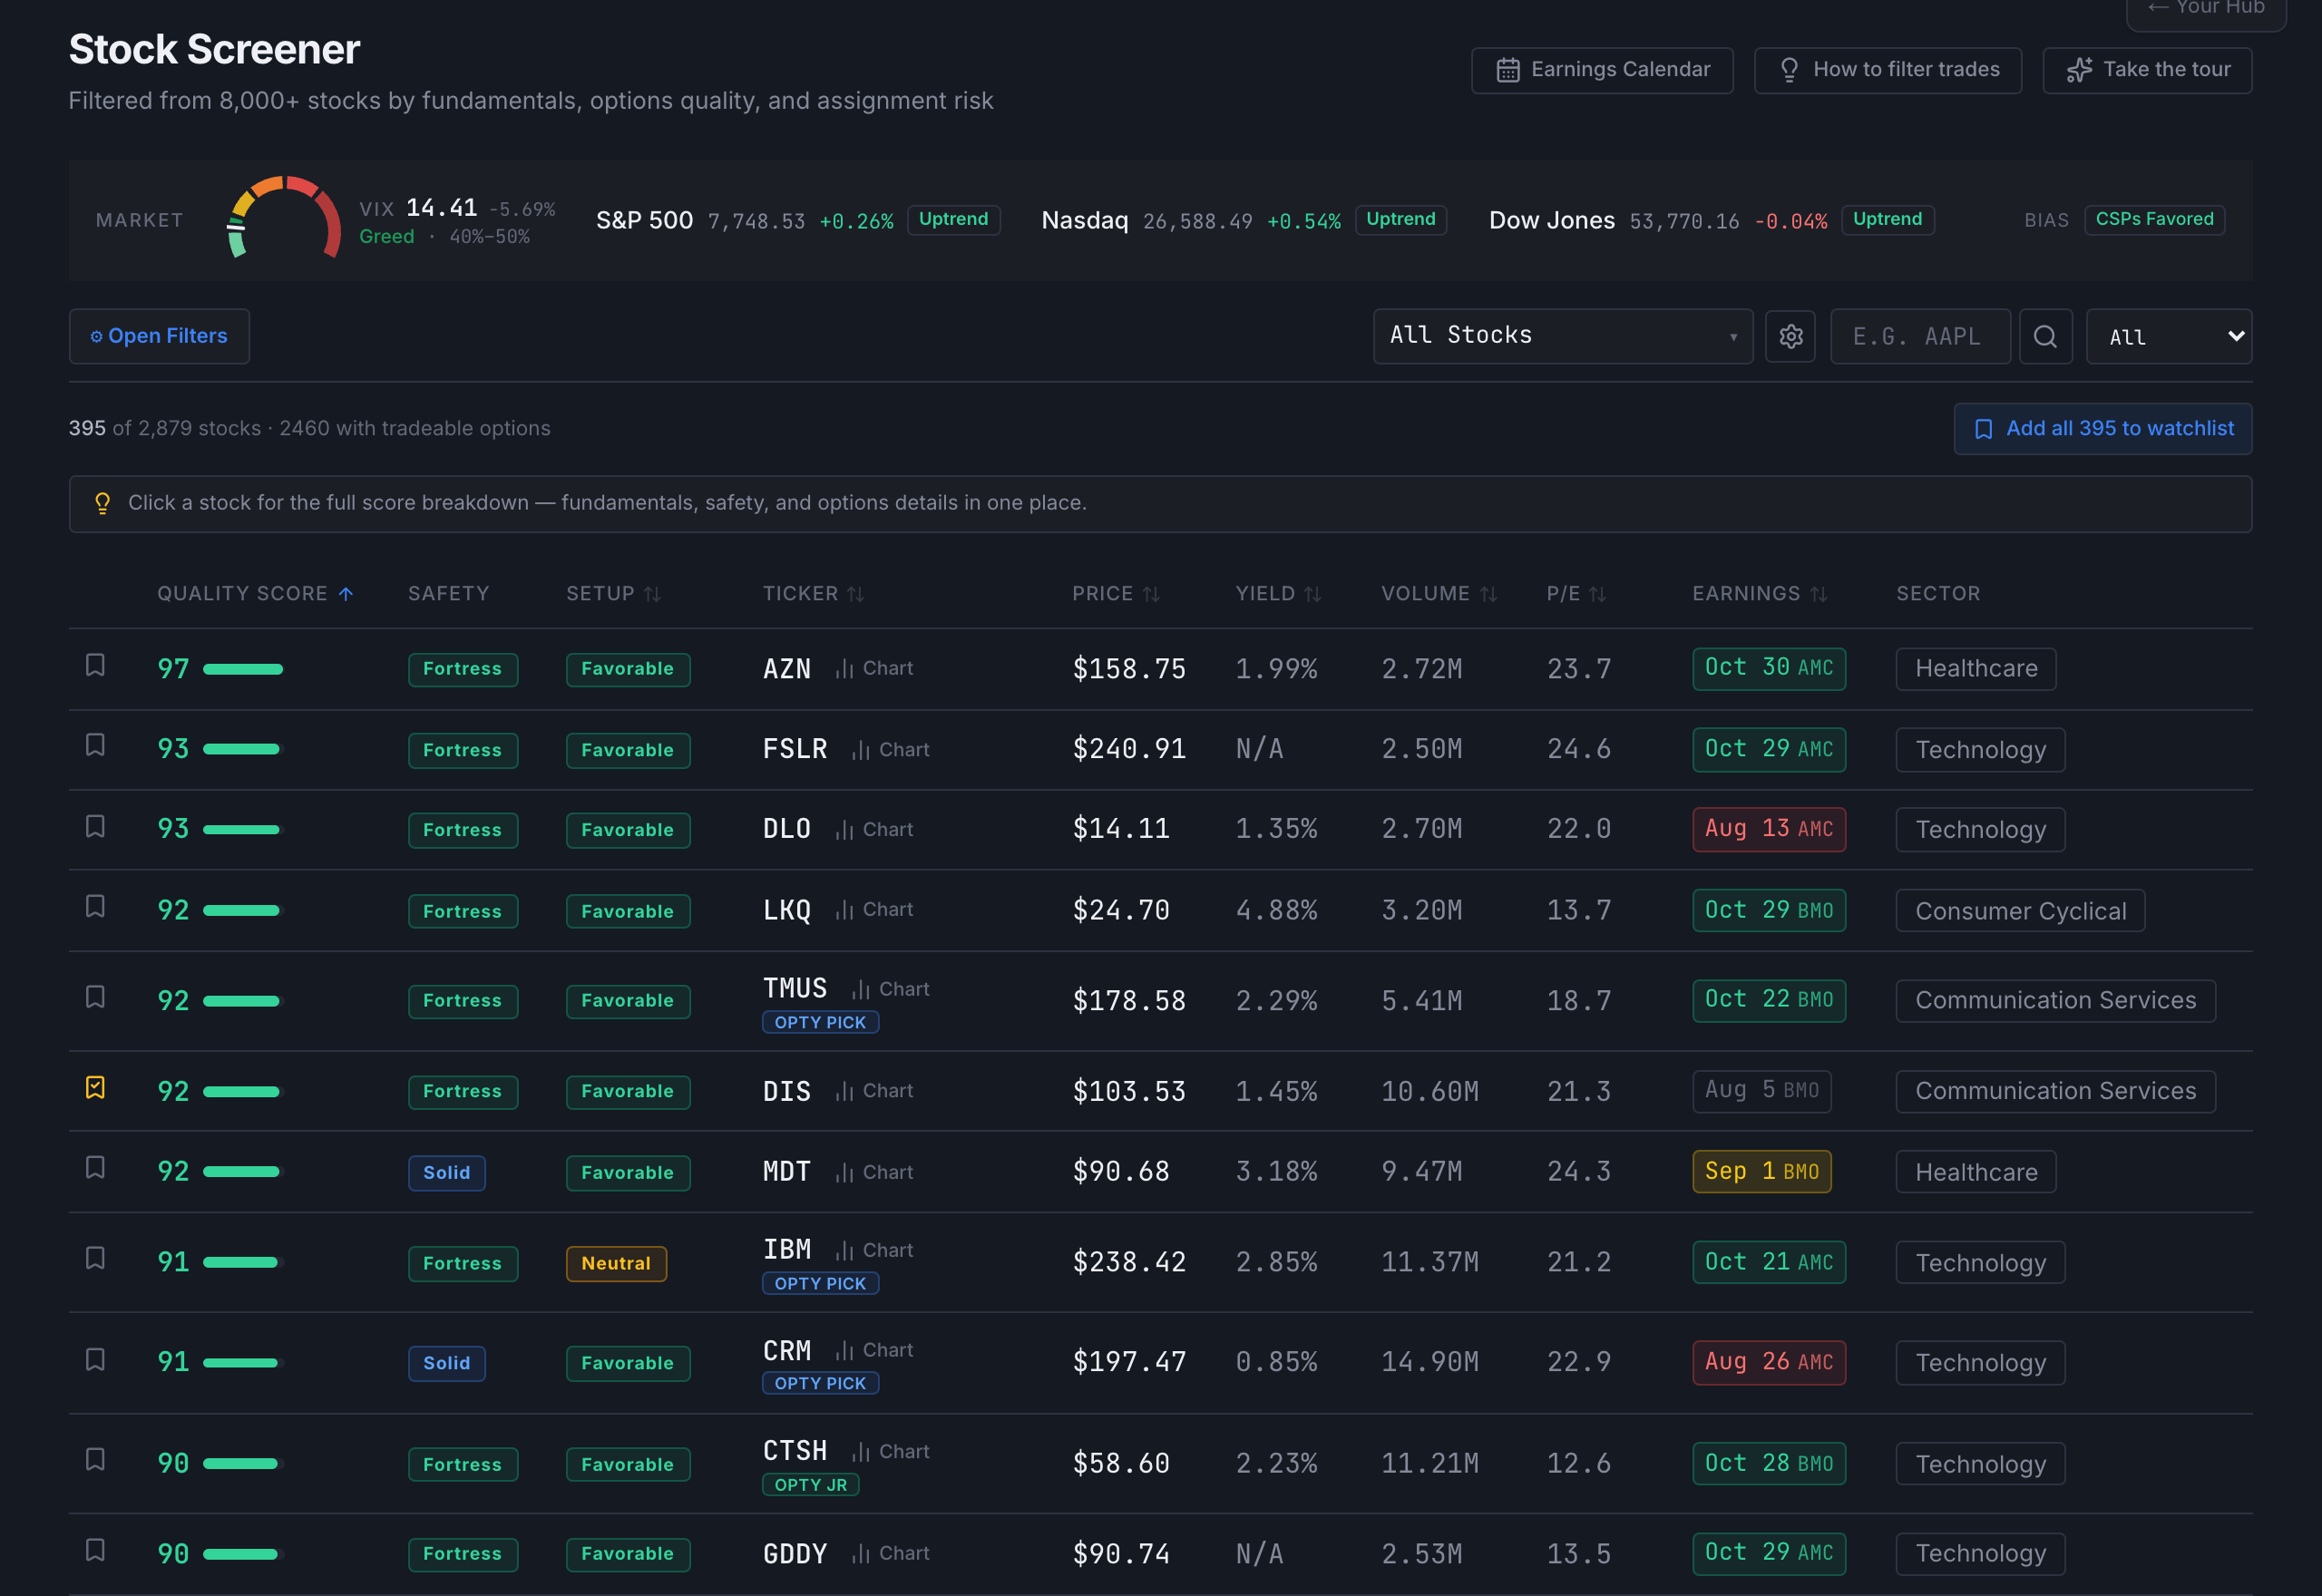Bookmark the CRM row
Viewport: 2322px width, 1596px height.
[95, 1360]
